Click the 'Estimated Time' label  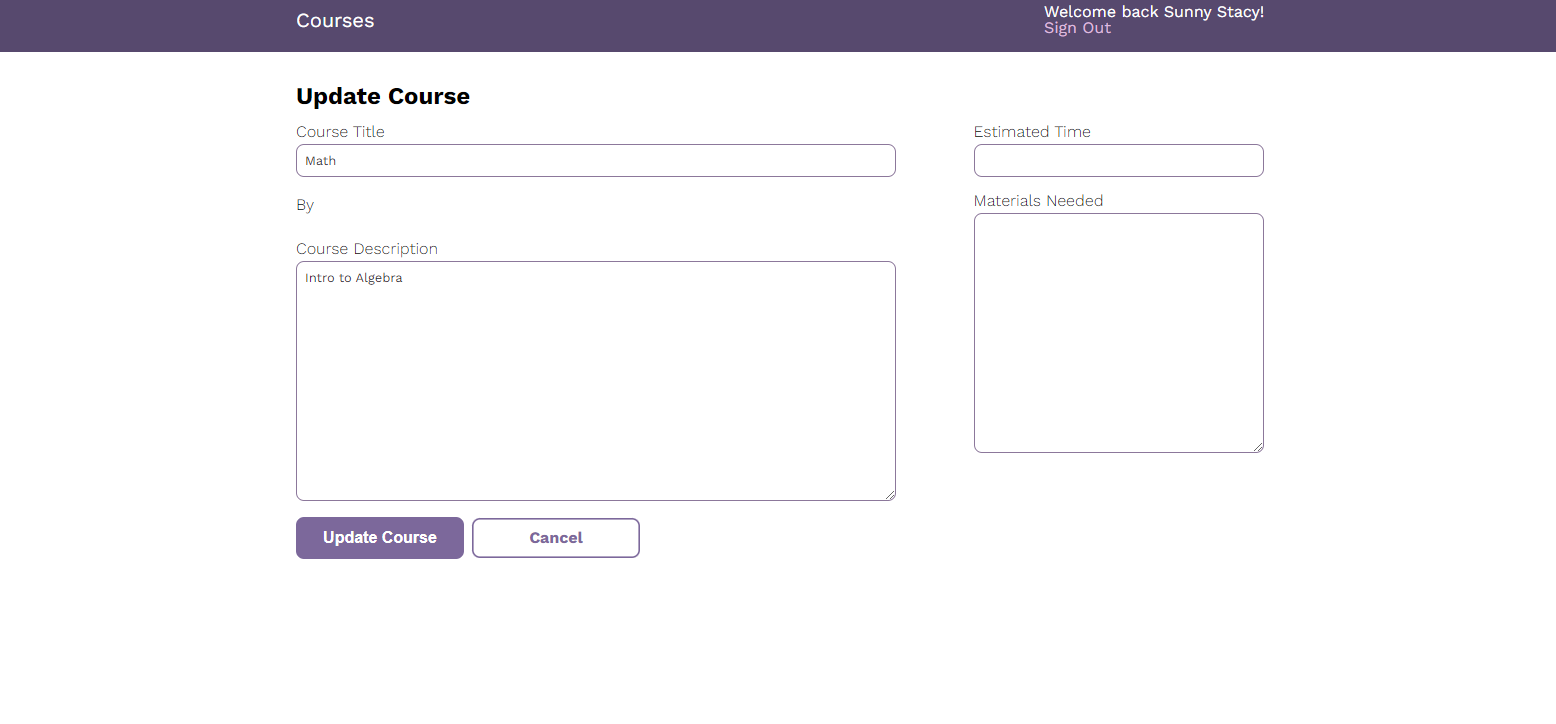click(1032, 132)
